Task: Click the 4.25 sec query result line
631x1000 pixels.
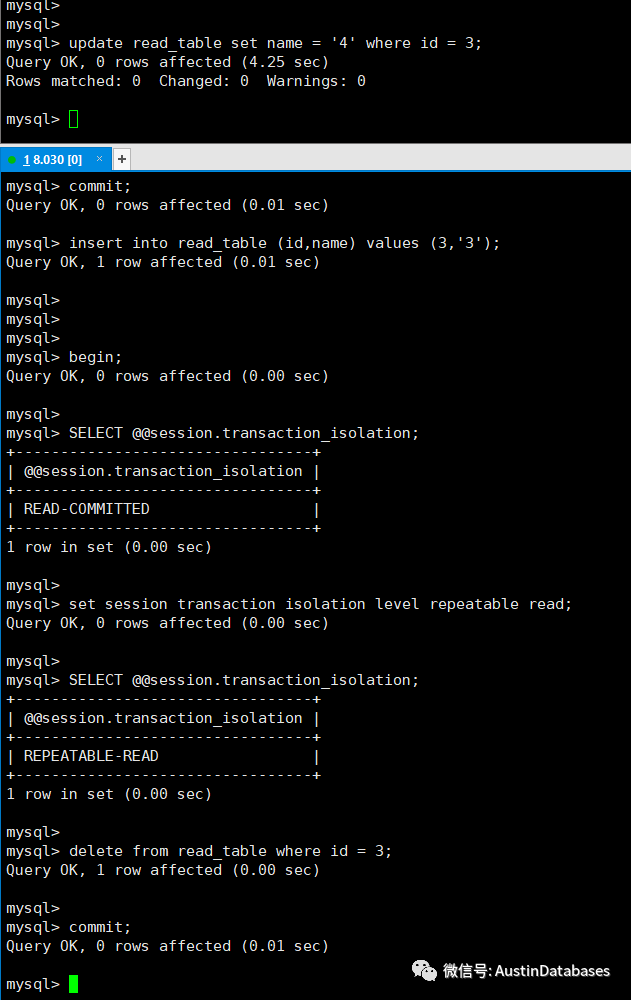Action: pyautogui.click(x=167, y=62)
